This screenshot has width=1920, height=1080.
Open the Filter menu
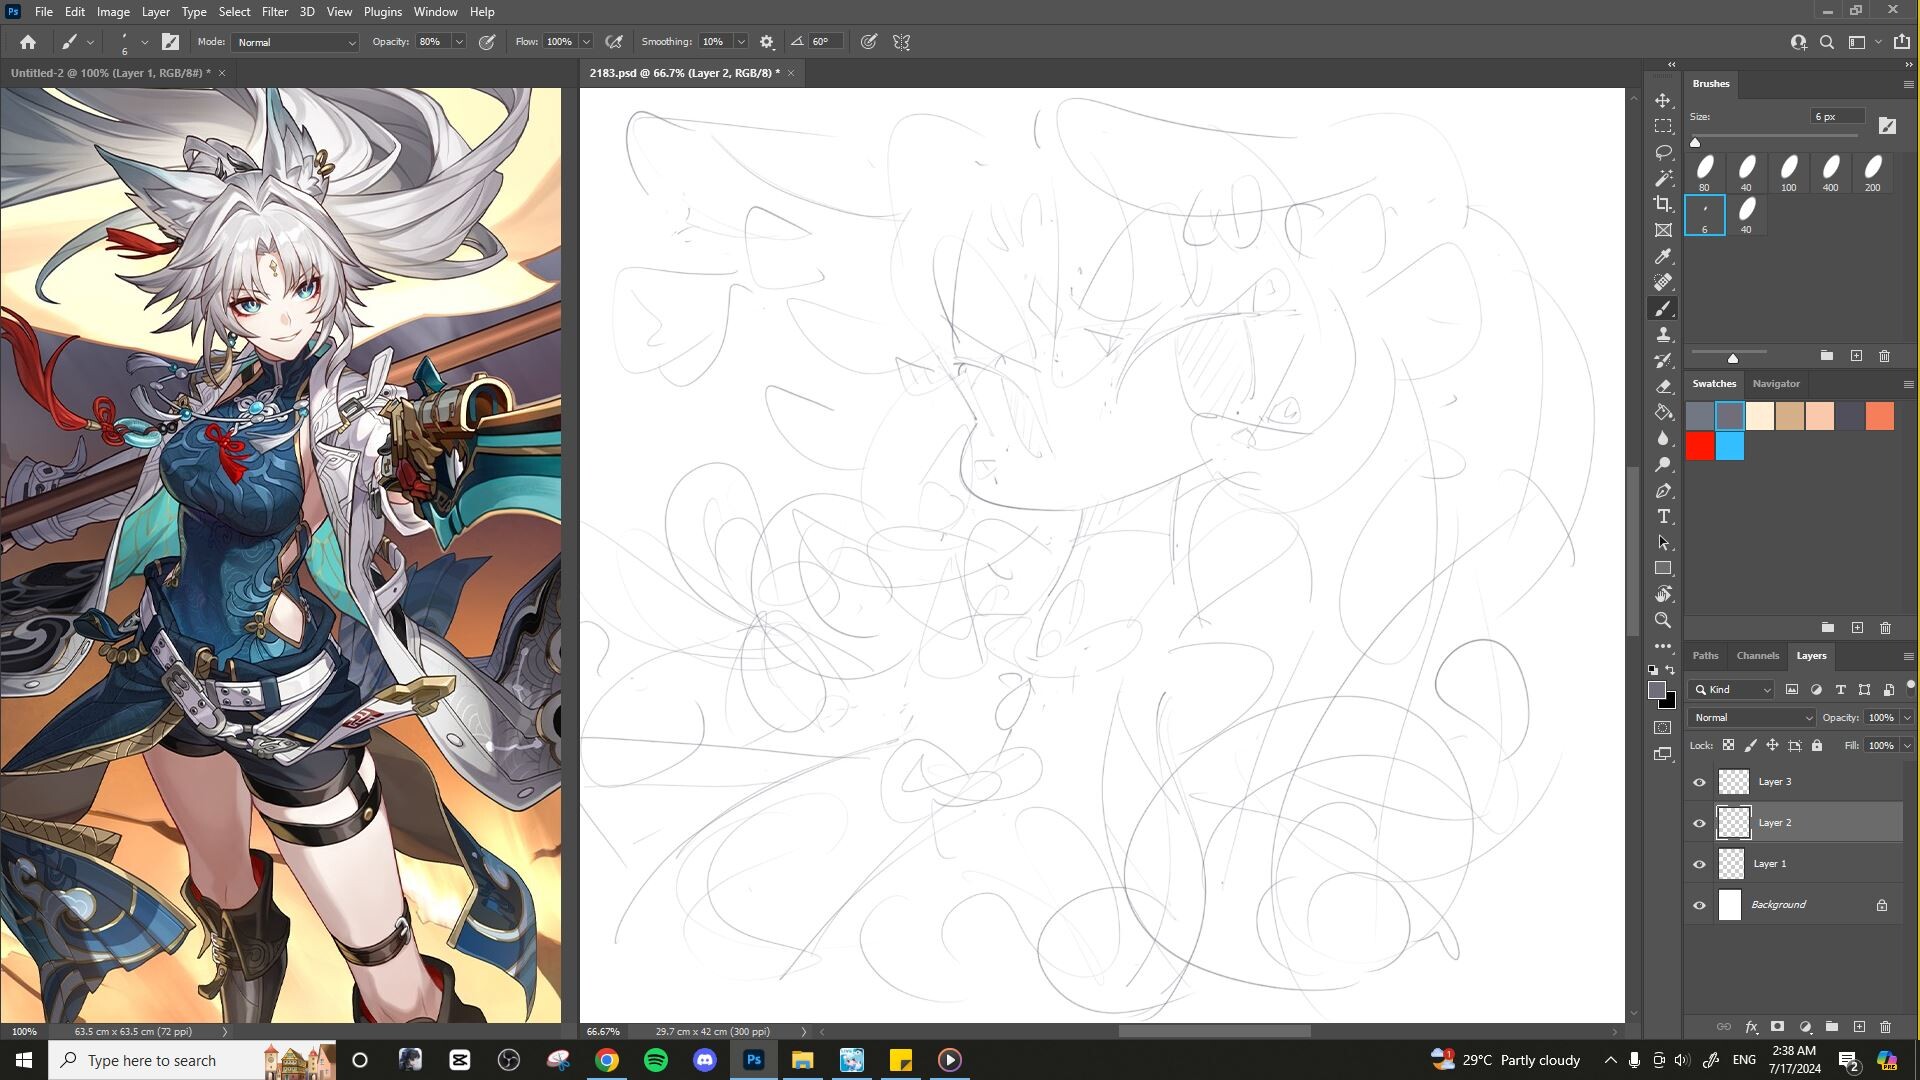point(274,12)
